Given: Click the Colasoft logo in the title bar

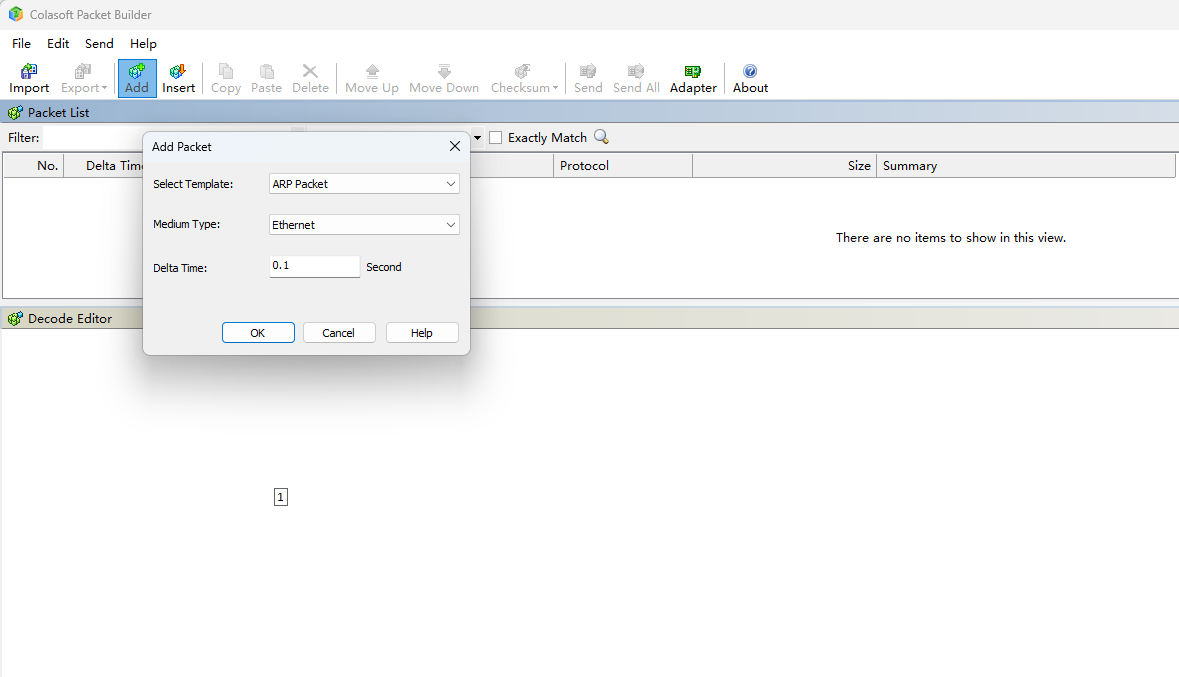Looking at the screenshot, I should coord(15,14).
